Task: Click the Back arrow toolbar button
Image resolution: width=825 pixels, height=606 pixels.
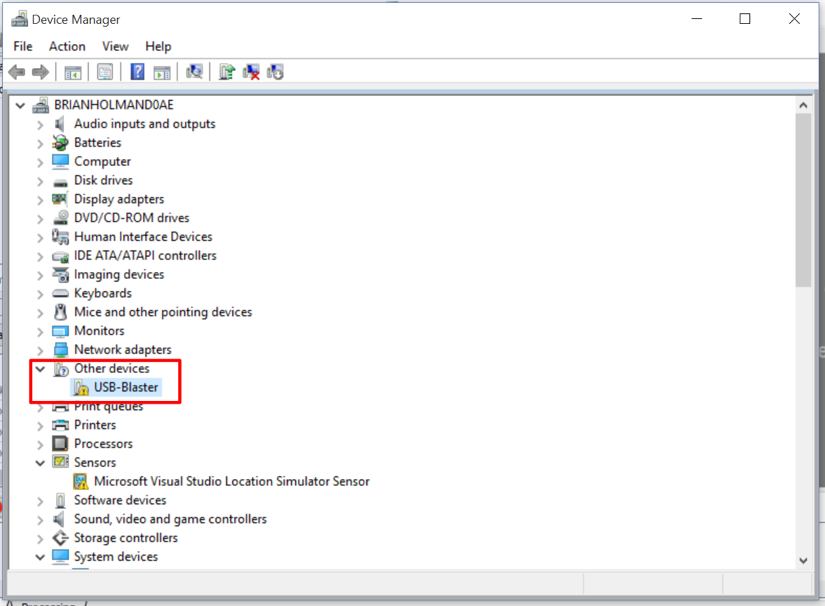Action: (x=17, y=72)
